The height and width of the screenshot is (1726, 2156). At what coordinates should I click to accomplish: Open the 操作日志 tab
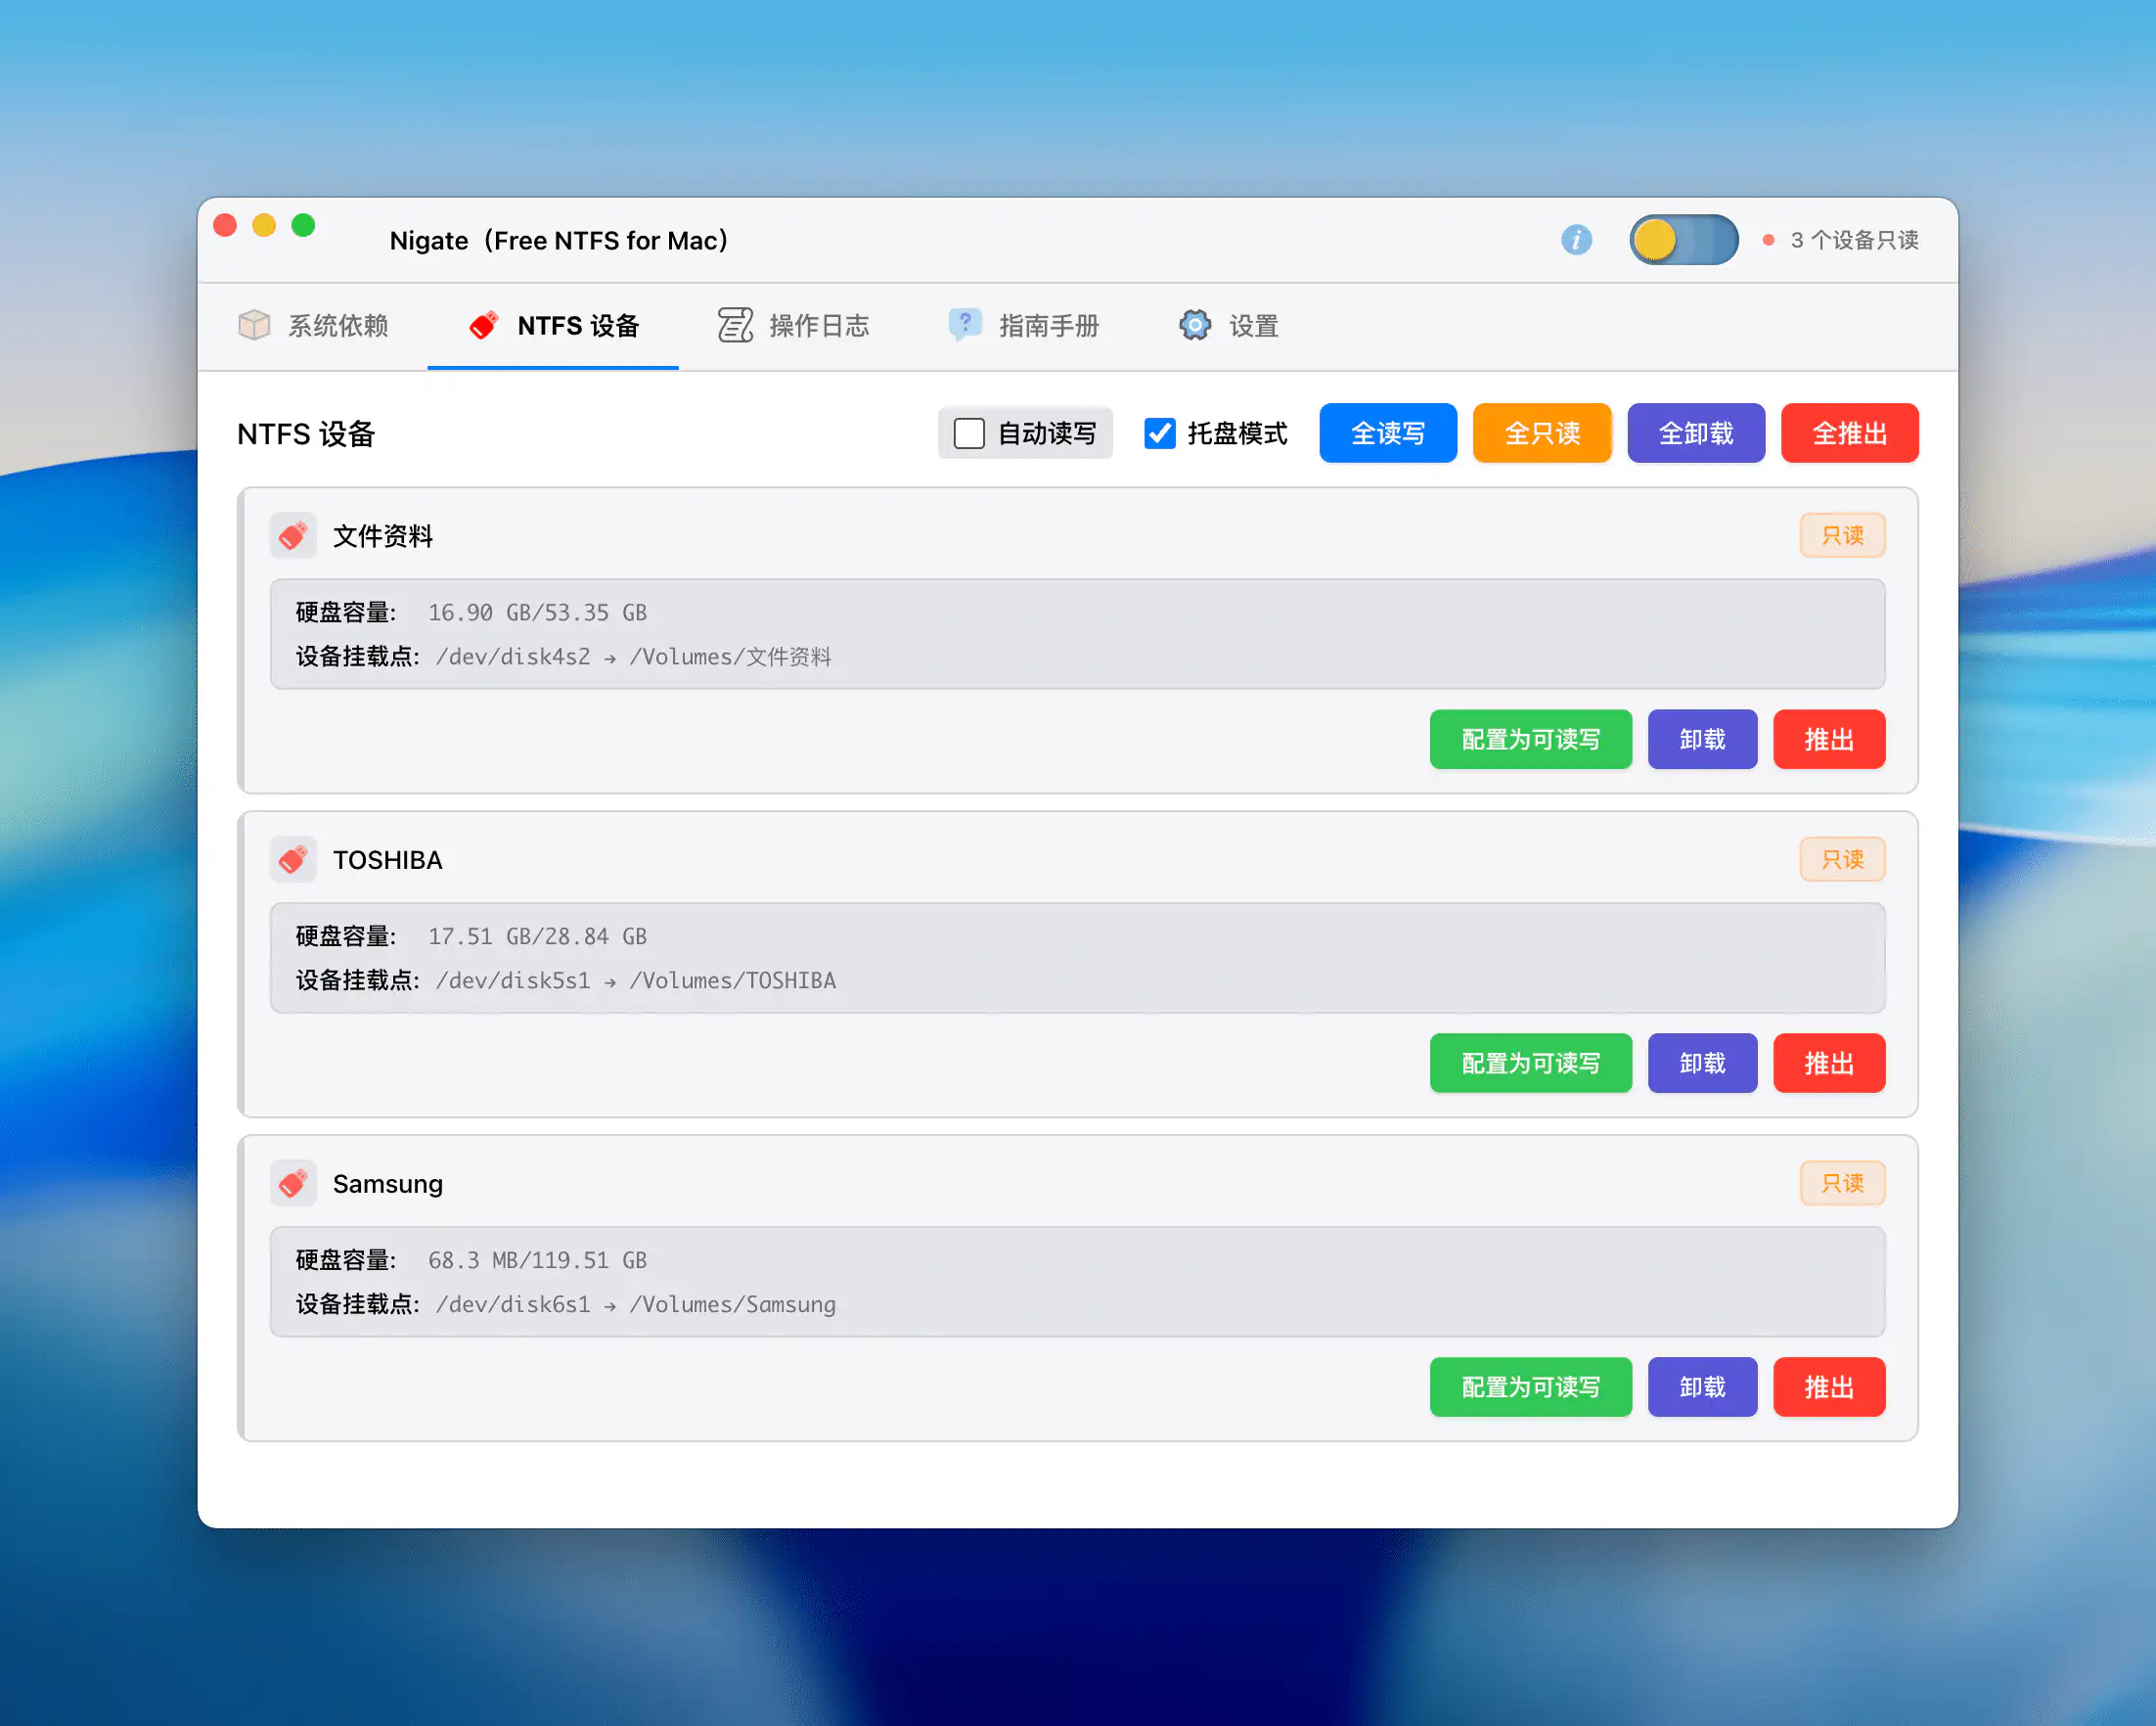[x=819, y=325]
